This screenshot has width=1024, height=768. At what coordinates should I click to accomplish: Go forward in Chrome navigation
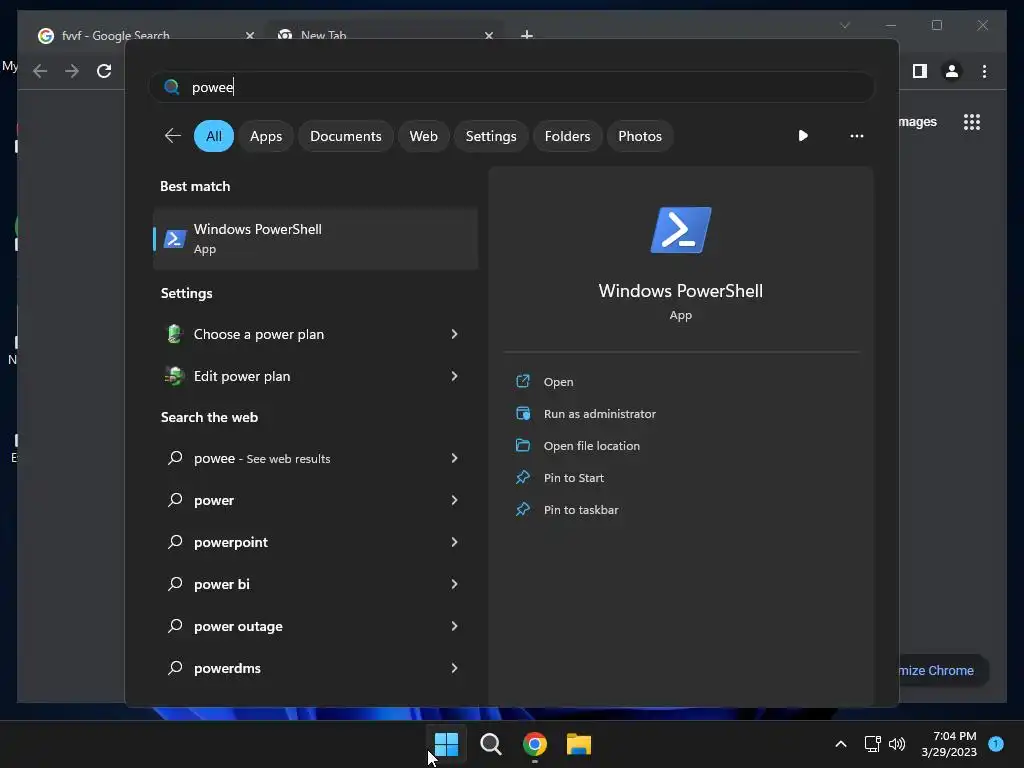(x=72, y=71)
